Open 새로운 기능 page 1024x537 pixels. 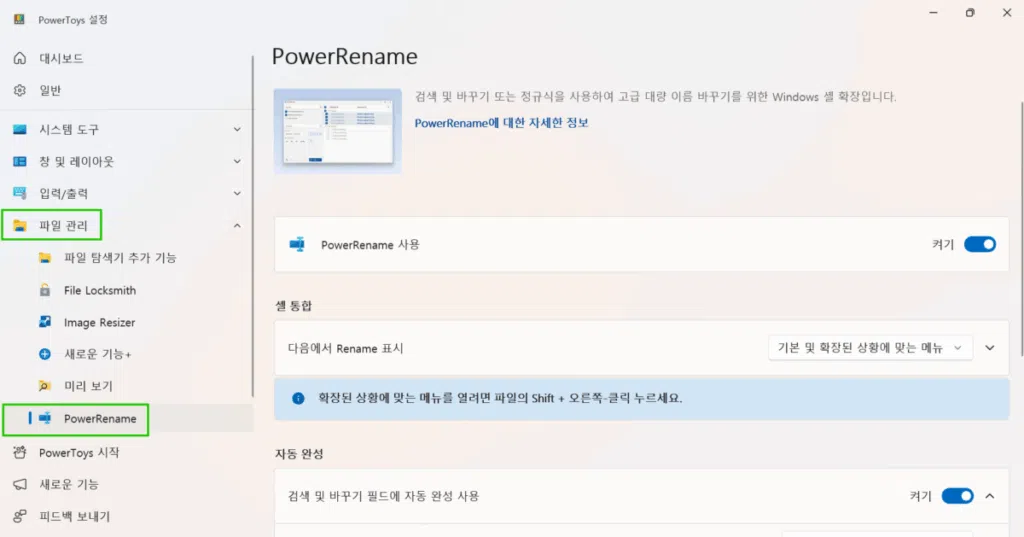(x=69, y=484)
